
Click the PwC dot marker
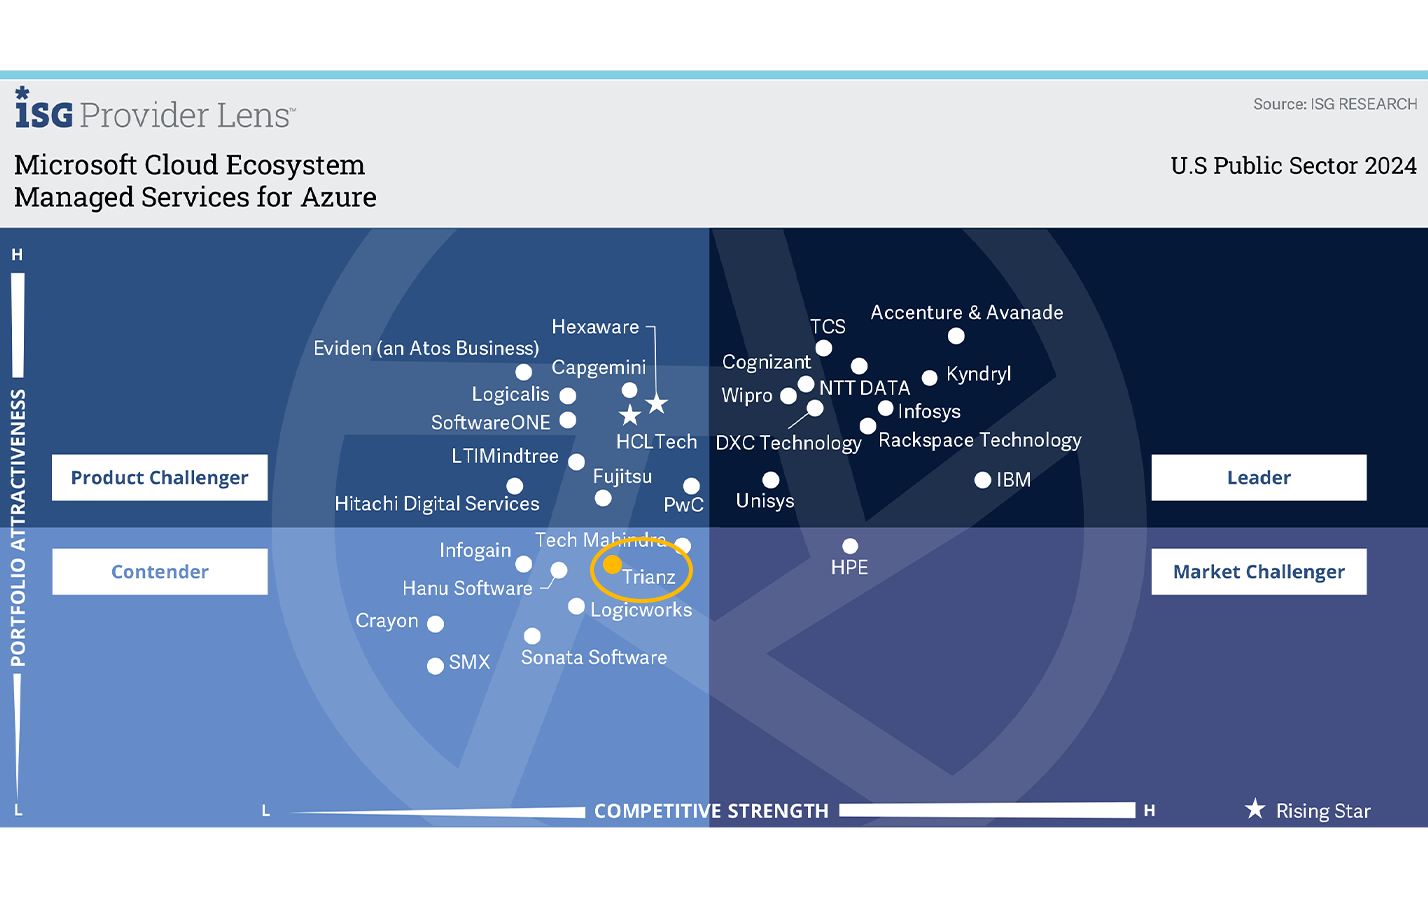click(691, 487)
